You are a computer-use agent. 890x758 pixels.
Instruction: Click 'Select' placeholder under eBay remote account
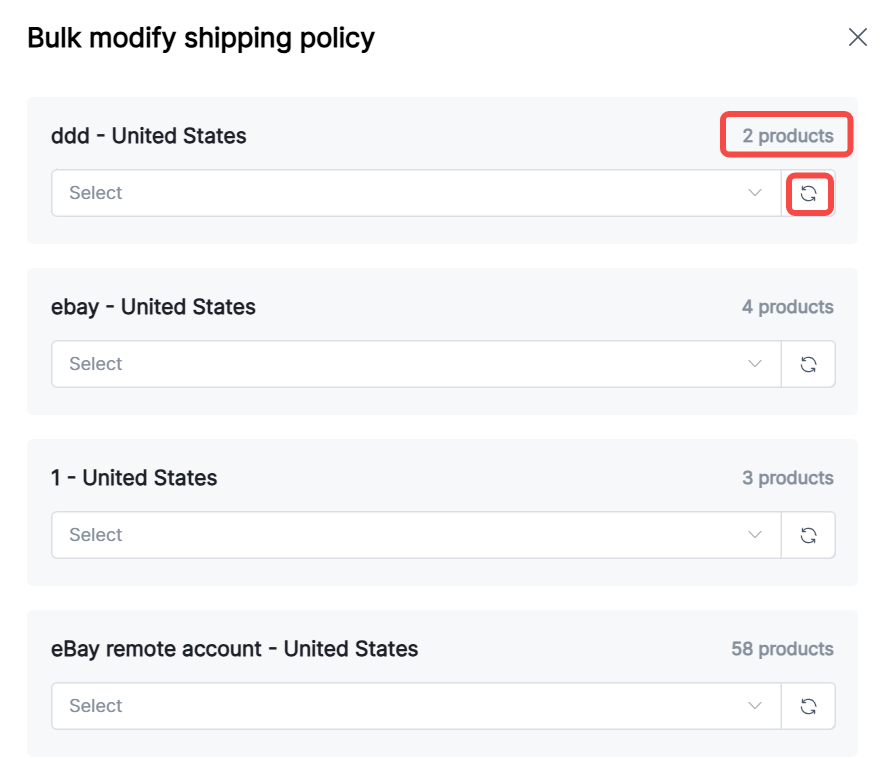point(96,706)
